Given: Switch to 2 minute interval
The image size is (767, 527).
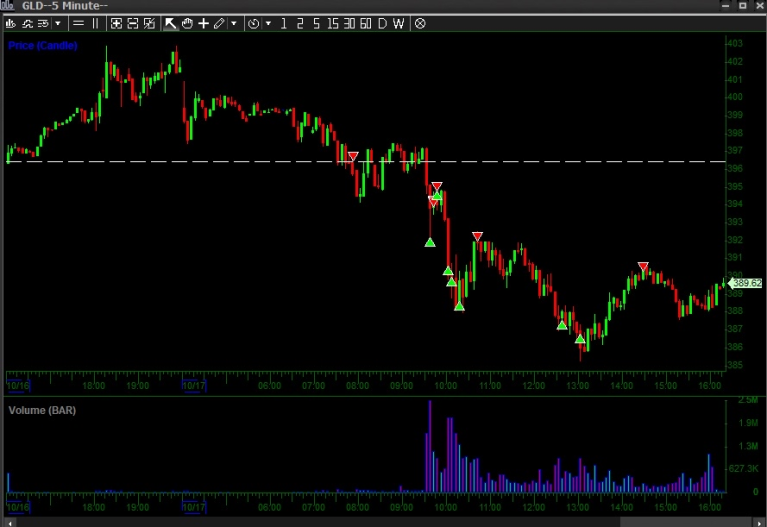Looking at the screenshot, I should click(300, 23).
